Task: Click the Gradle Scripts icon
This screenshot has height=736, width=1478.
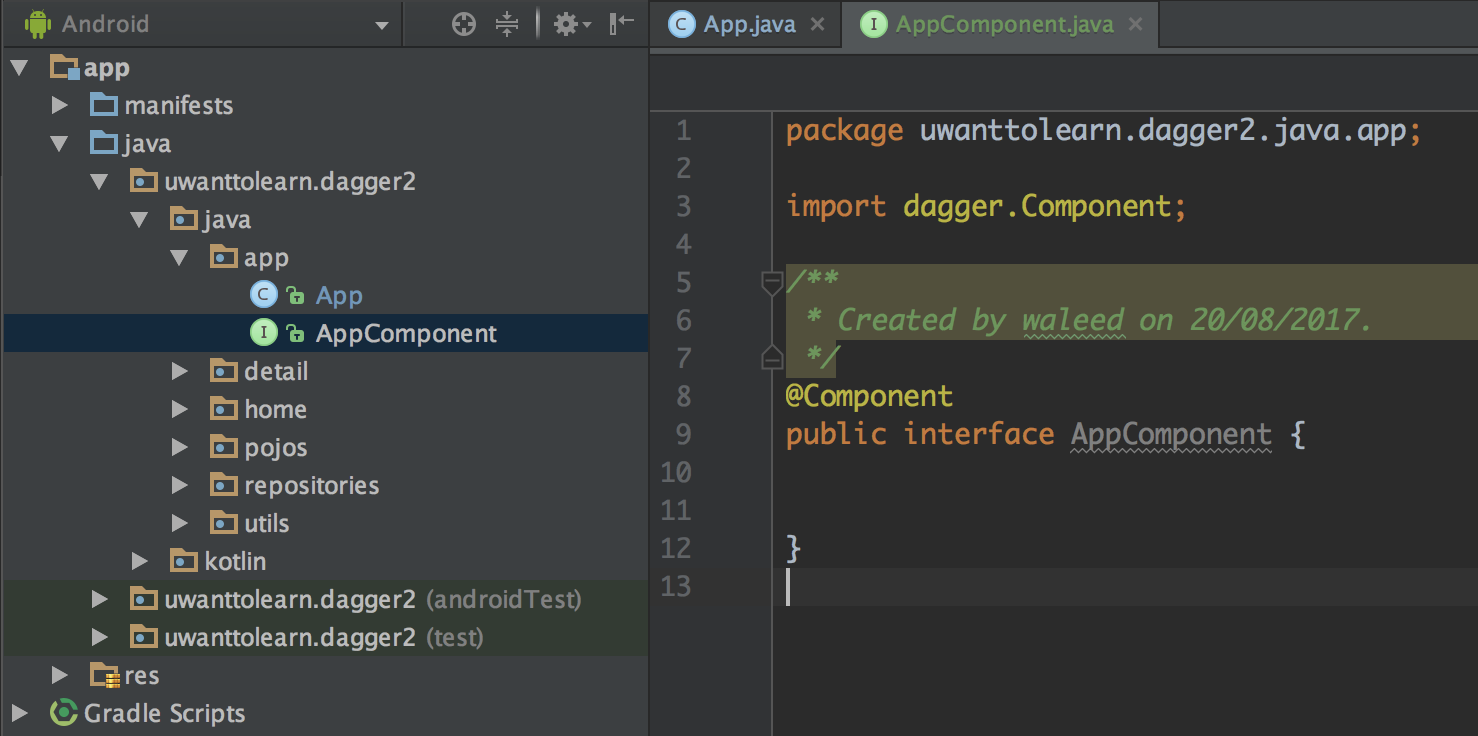Action: (64, 713)
